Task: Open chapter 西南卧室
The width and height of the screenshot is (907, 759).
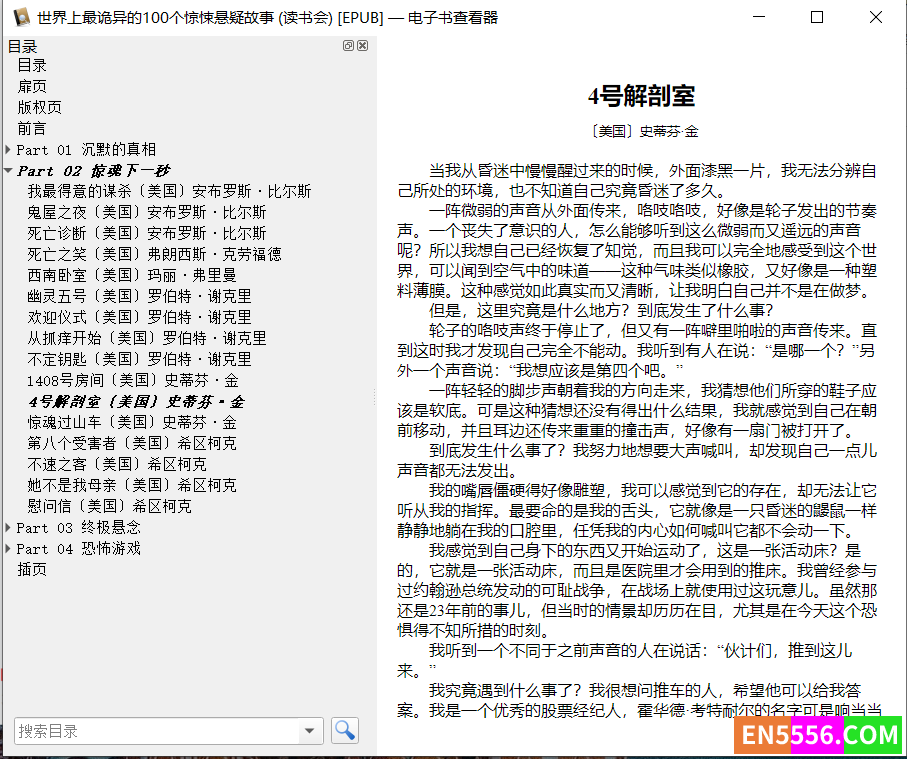Action: (131, 275)
